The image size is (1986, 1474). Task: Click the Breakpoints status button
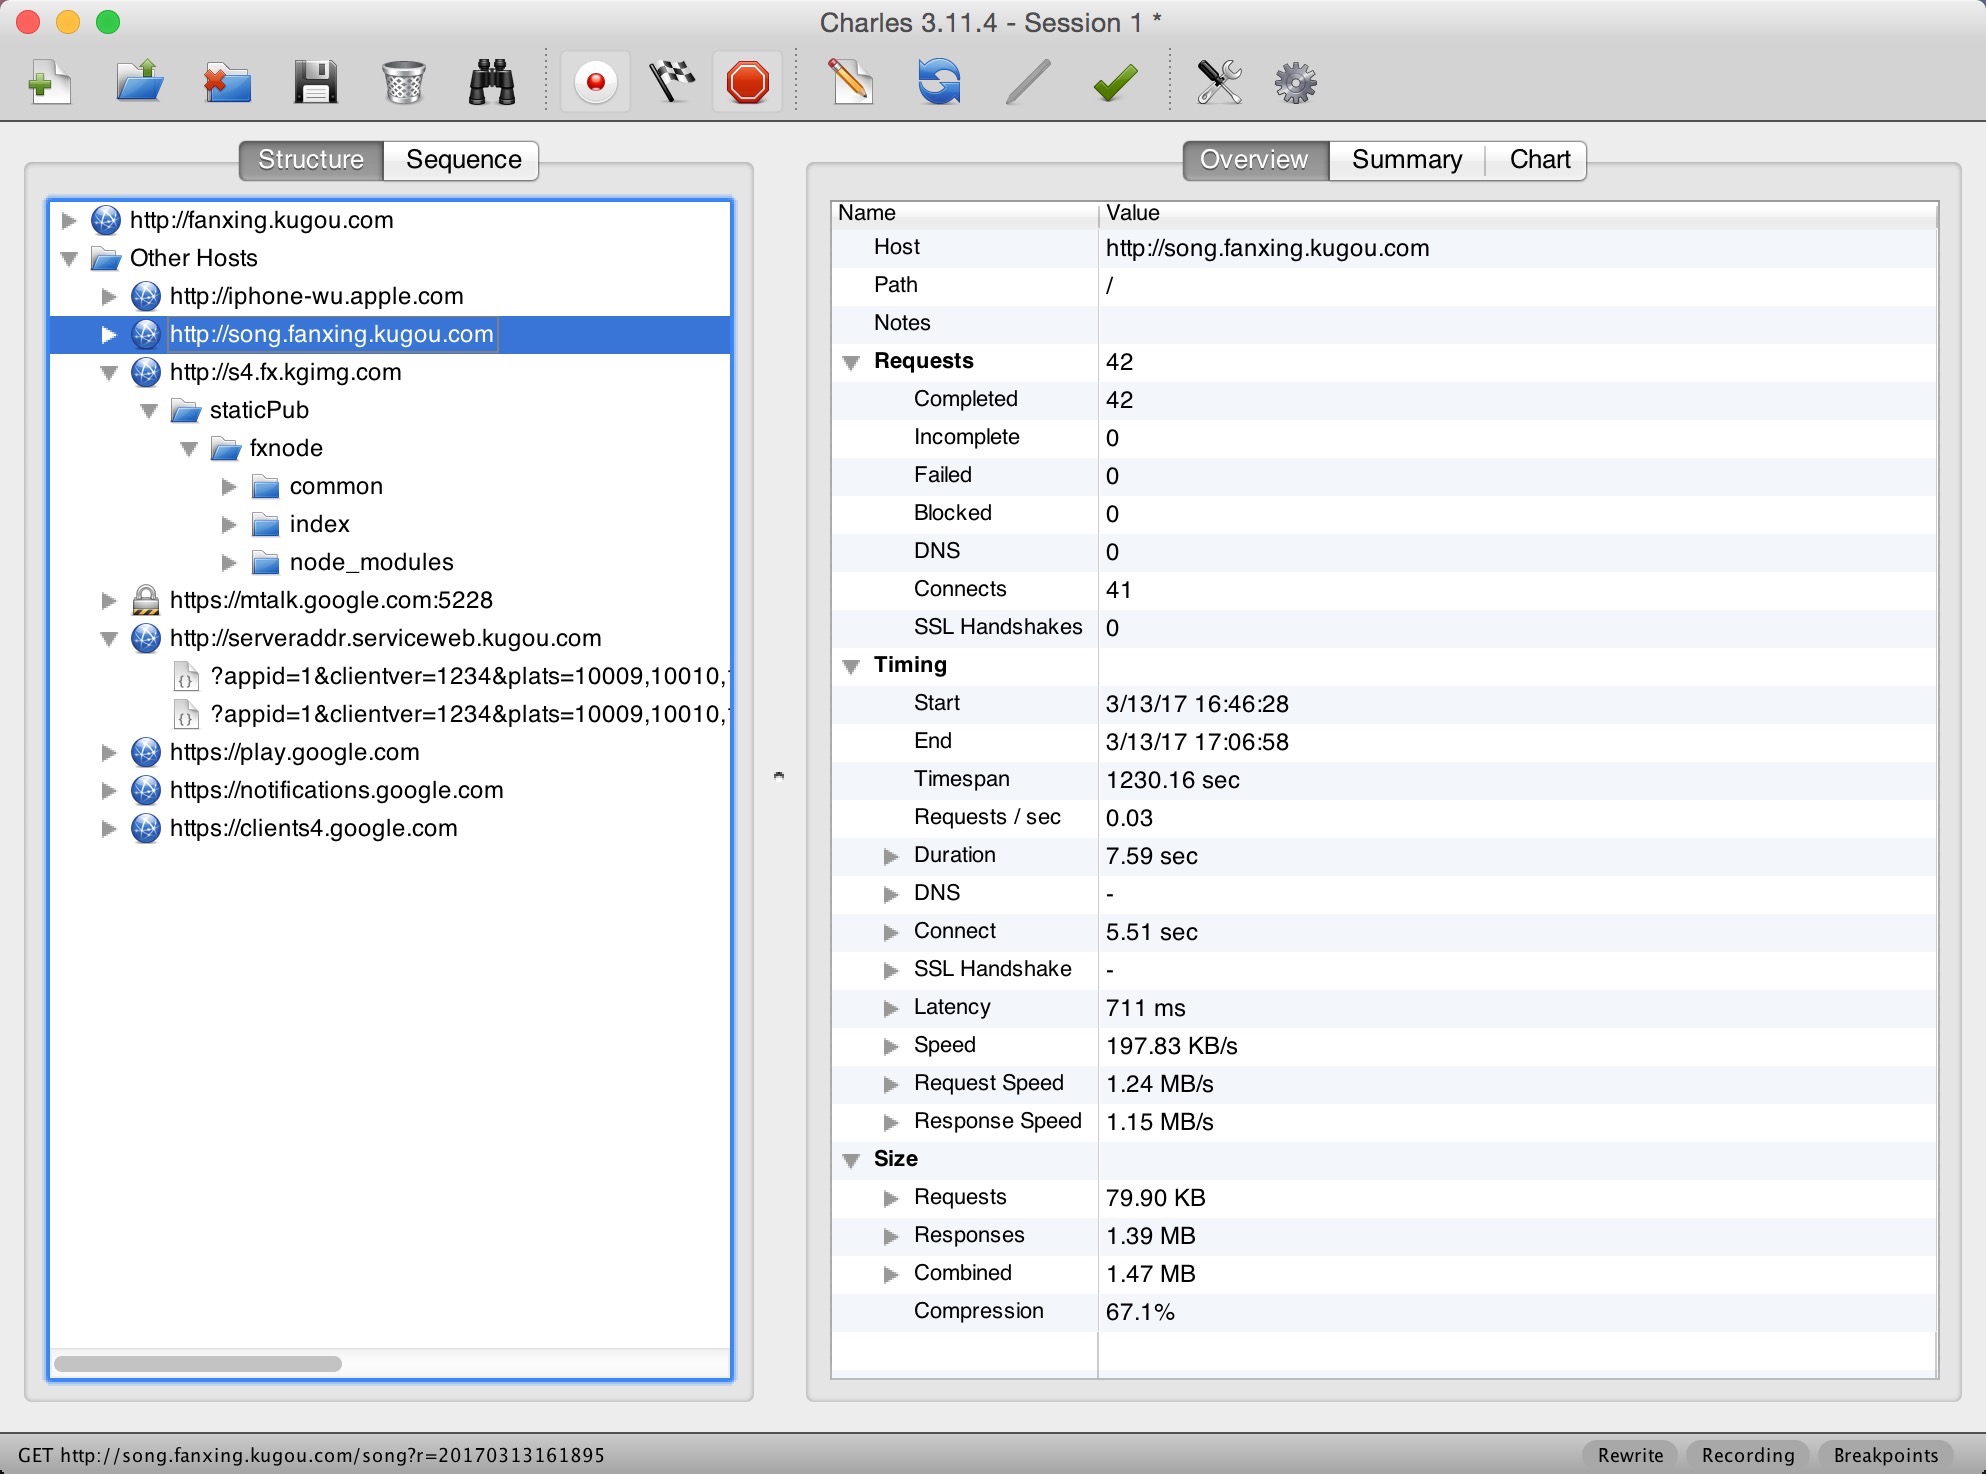click(1885, 1455)
